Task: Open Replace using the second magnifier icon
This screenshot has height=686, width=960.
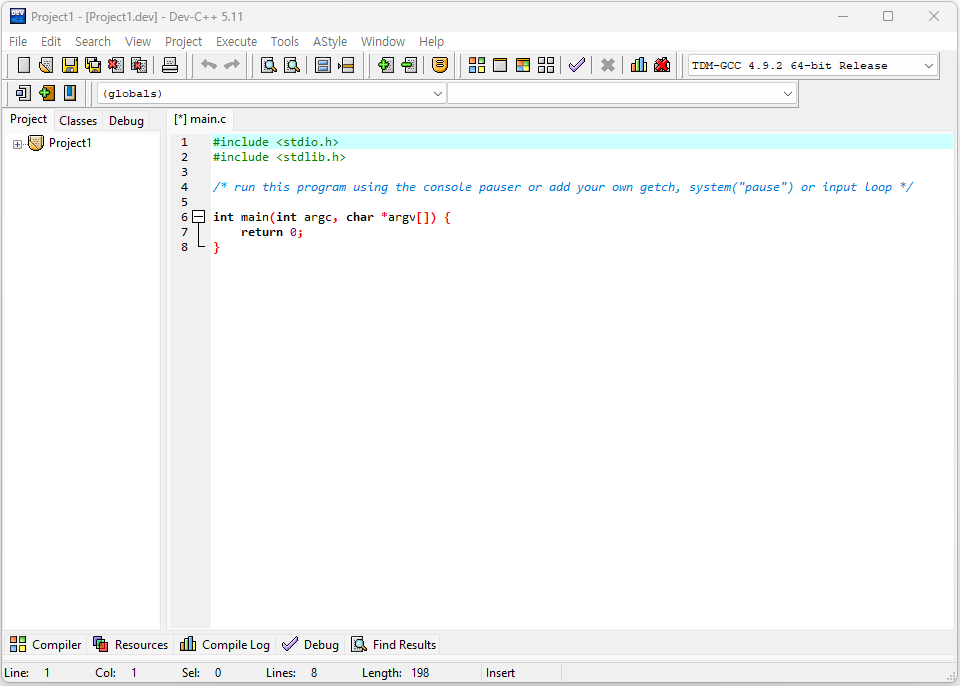Action: 291,65
